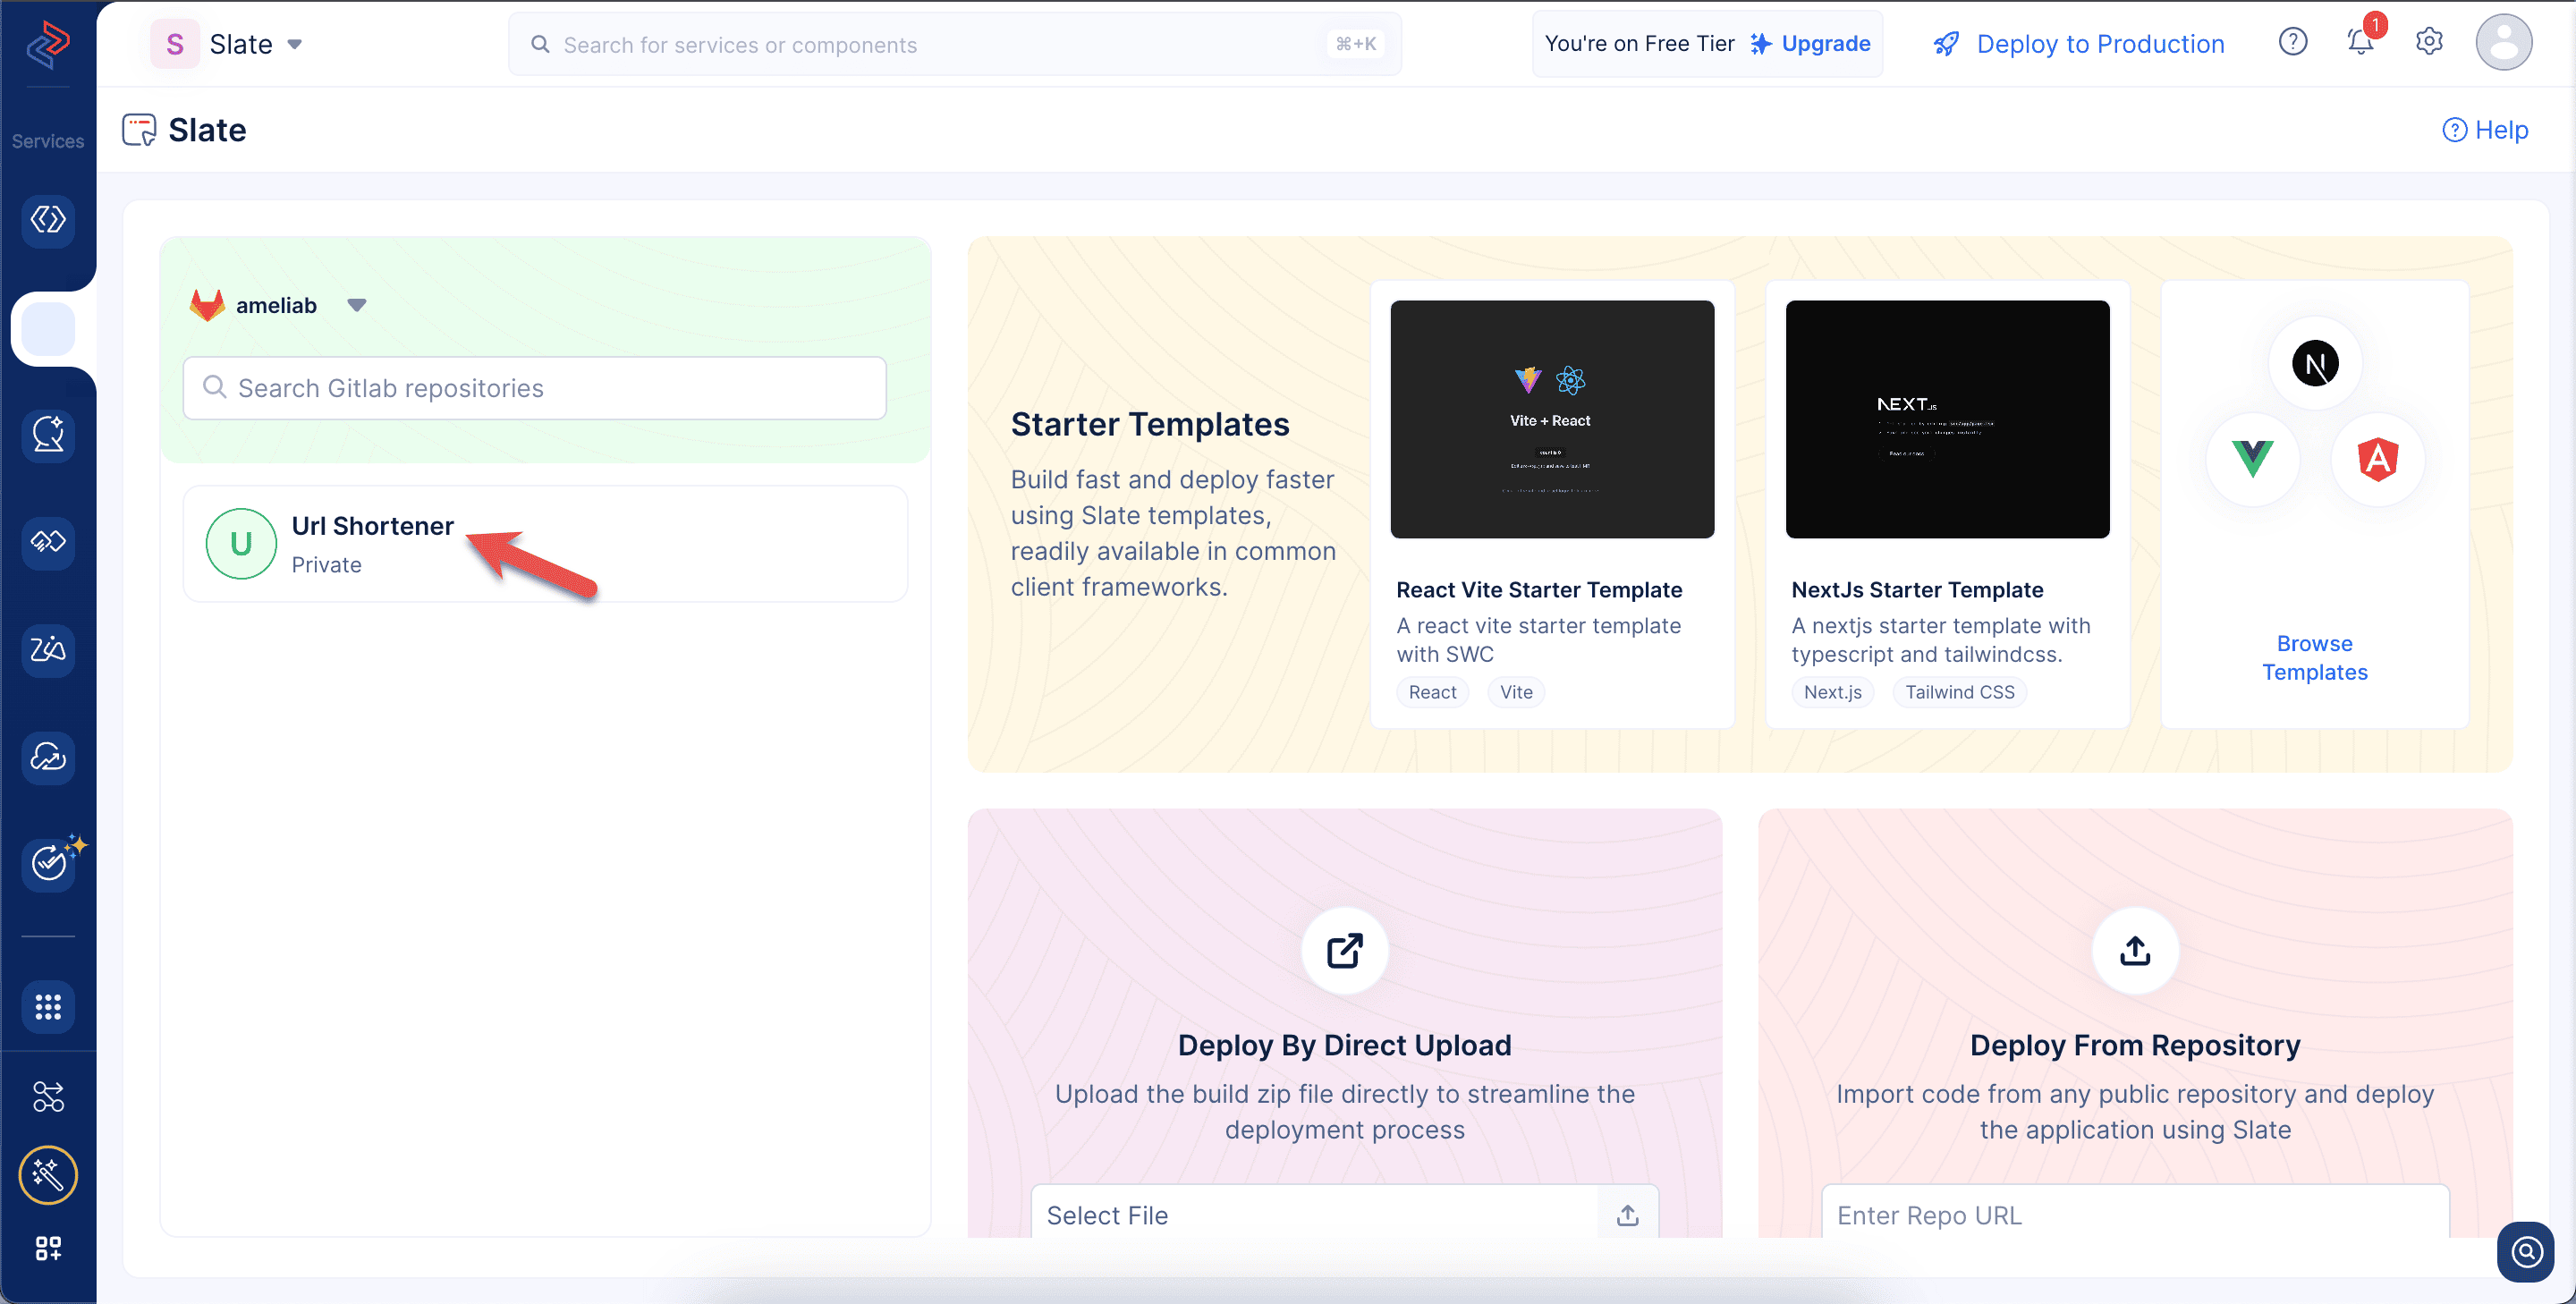Image resolution: width=2576 pixels, height=1304 pixels.
Task: Open NextJs Starter Template thumbnail
Action: pos(1947,419)
